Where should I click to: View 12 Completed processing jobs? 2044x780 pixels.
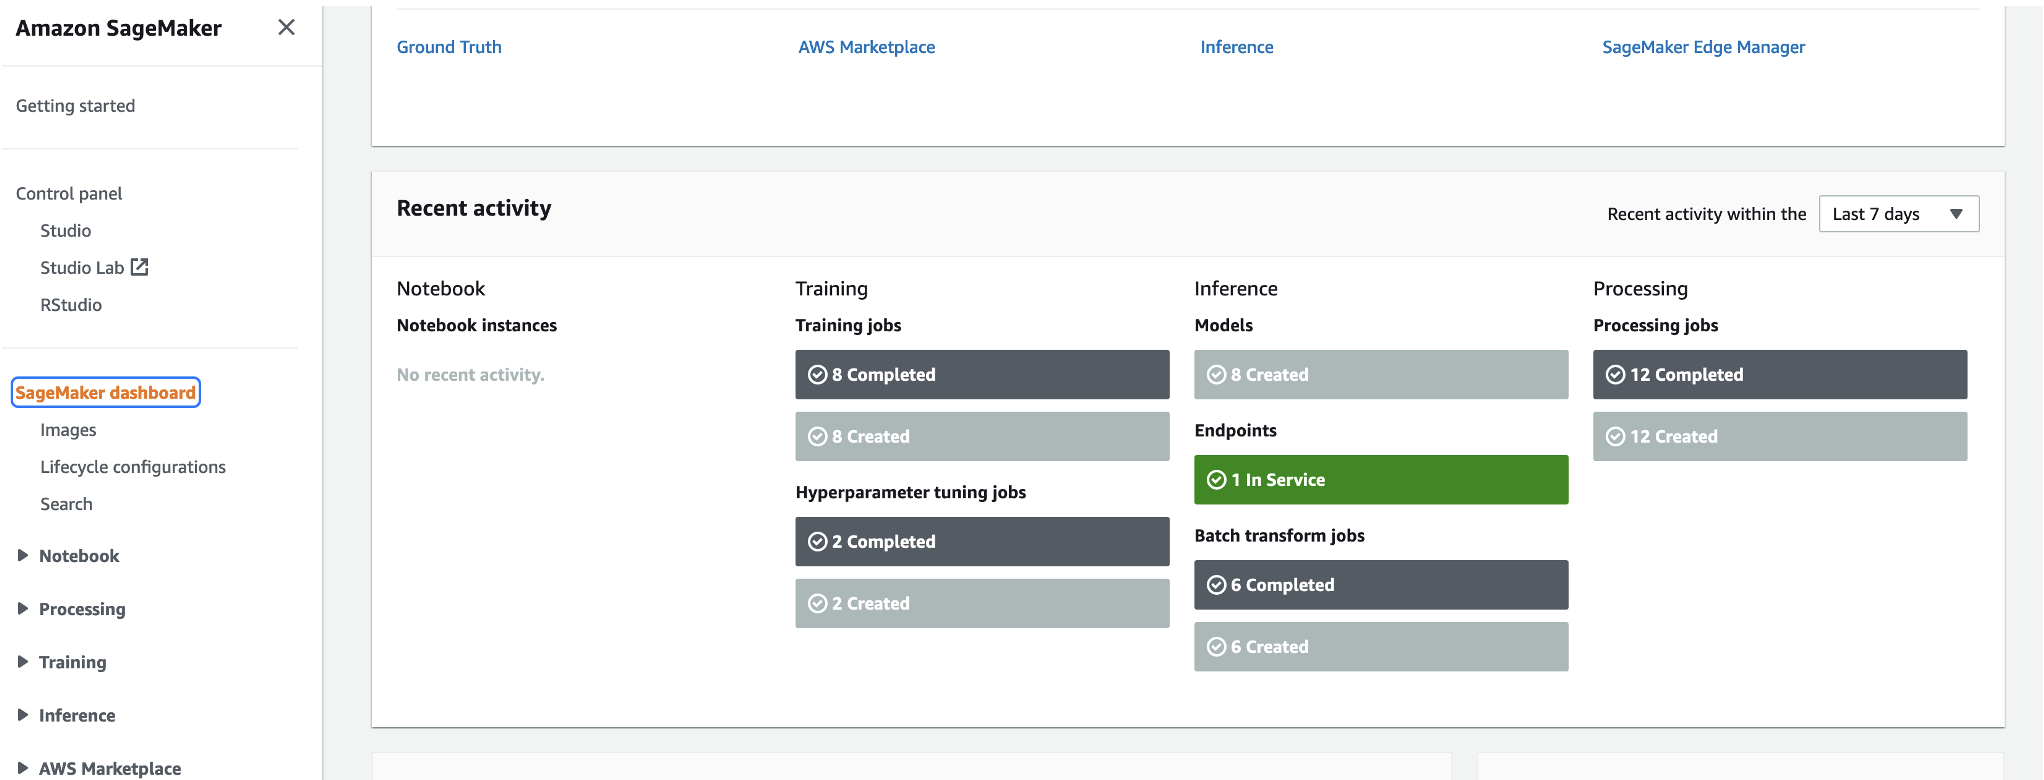coord(1780,375)
